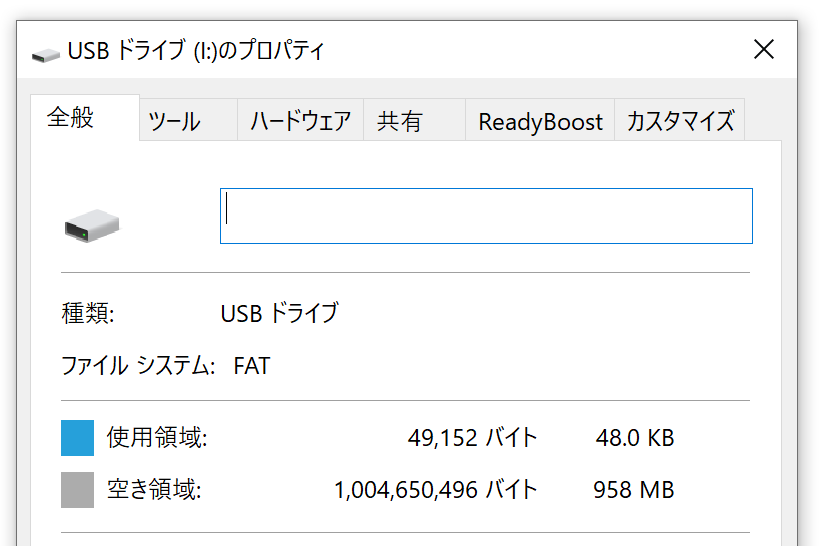
Task: Focus the volume label text field
Action: [x=486, y=216]
